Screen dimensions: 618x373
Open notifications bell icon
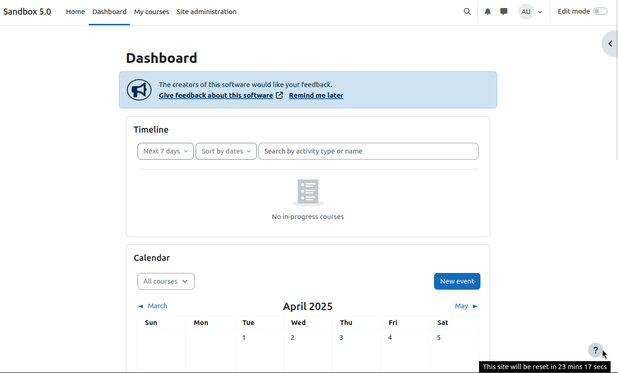point(488,11)
